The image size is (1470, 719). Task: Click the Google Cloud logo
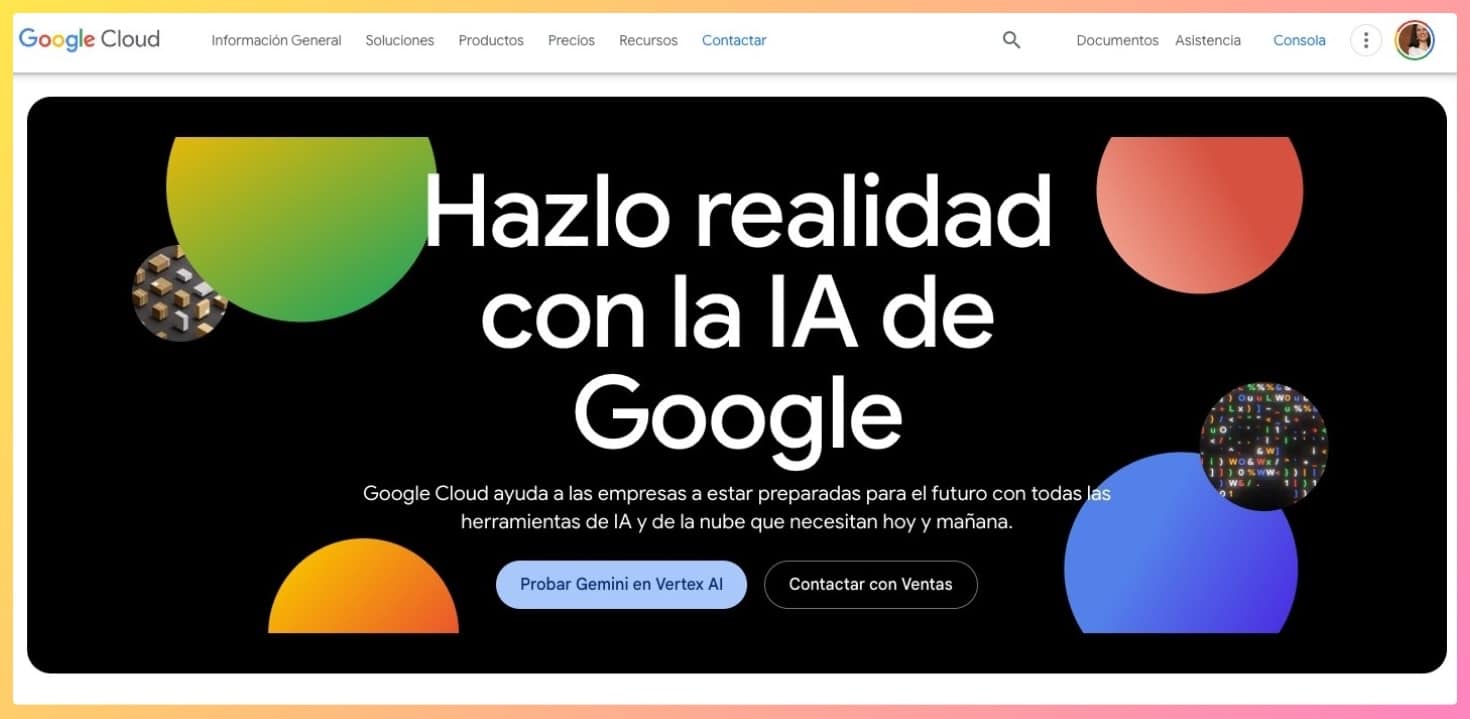point(89,40)
